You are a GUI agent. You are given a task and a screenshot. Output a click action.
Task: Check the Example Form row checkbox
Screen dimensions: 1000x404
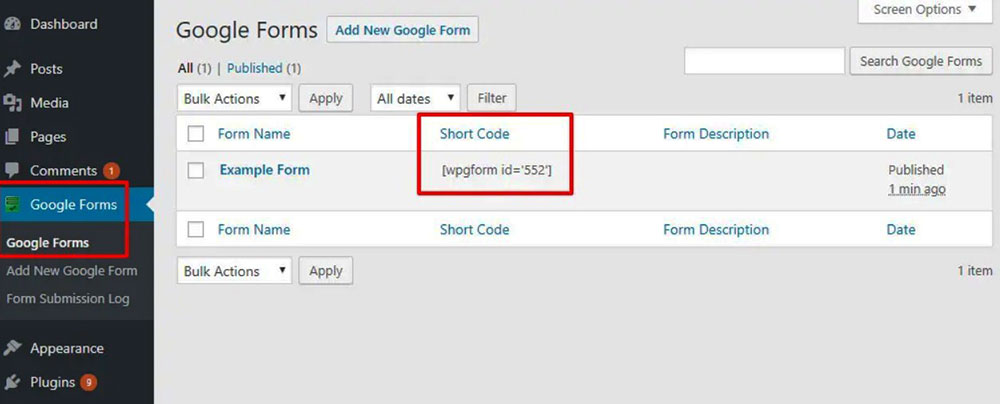(196, 170)
